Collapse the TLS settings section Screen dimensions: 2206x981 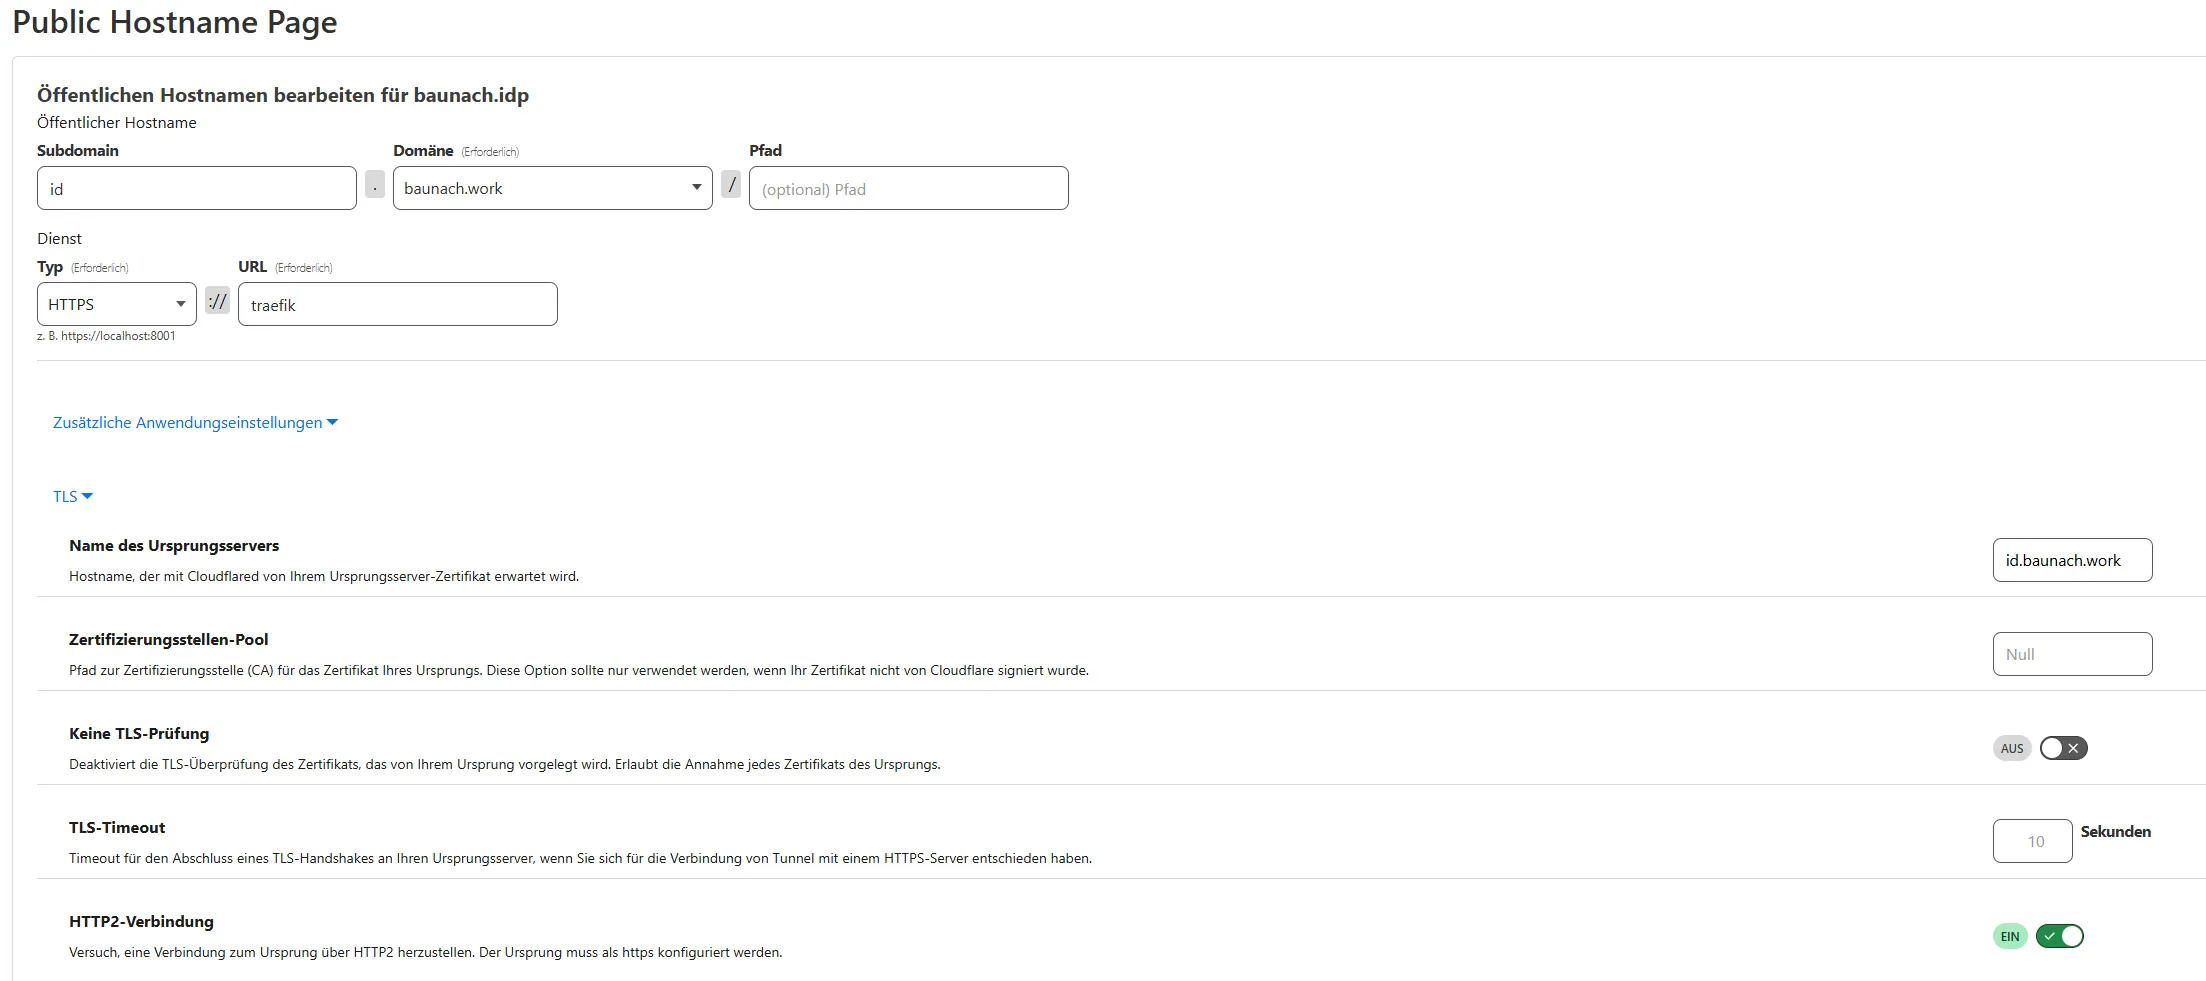[72, 497]
